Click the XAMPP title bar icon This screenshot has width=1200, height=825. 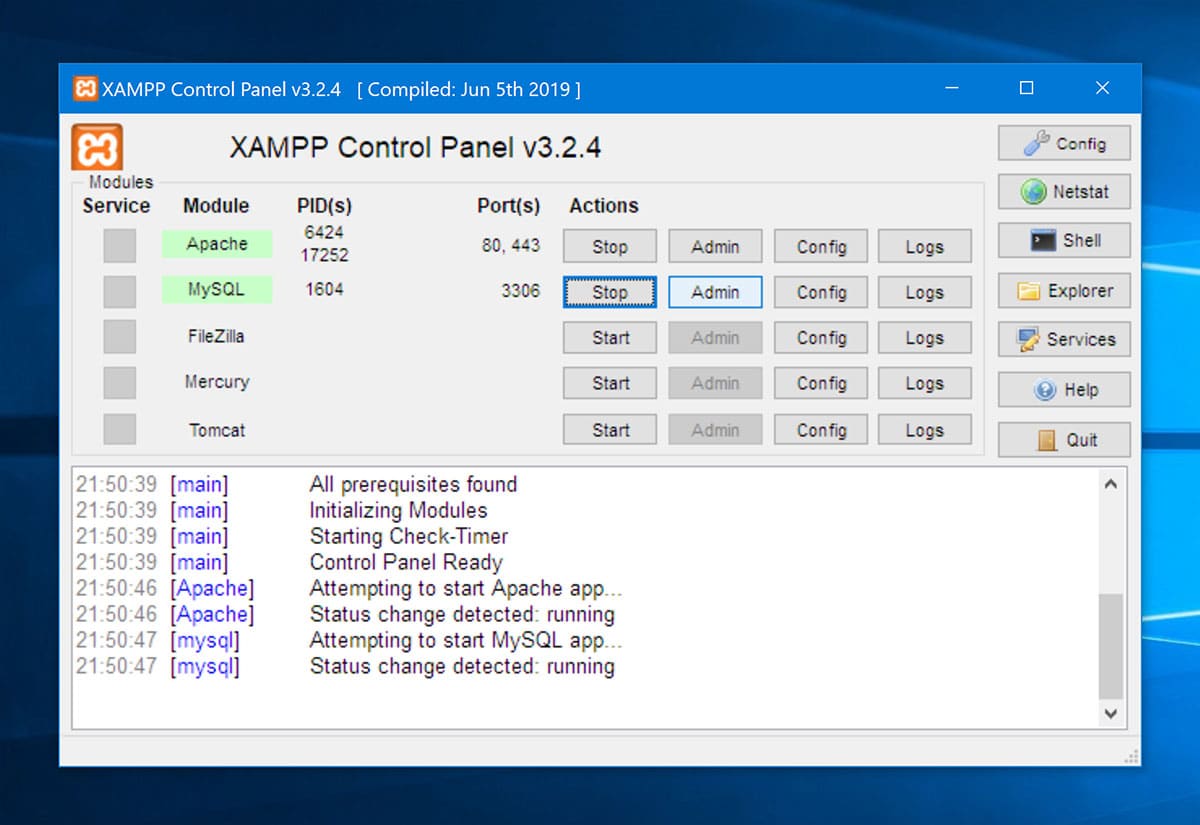pyautogui.click(x=85, y=88)
